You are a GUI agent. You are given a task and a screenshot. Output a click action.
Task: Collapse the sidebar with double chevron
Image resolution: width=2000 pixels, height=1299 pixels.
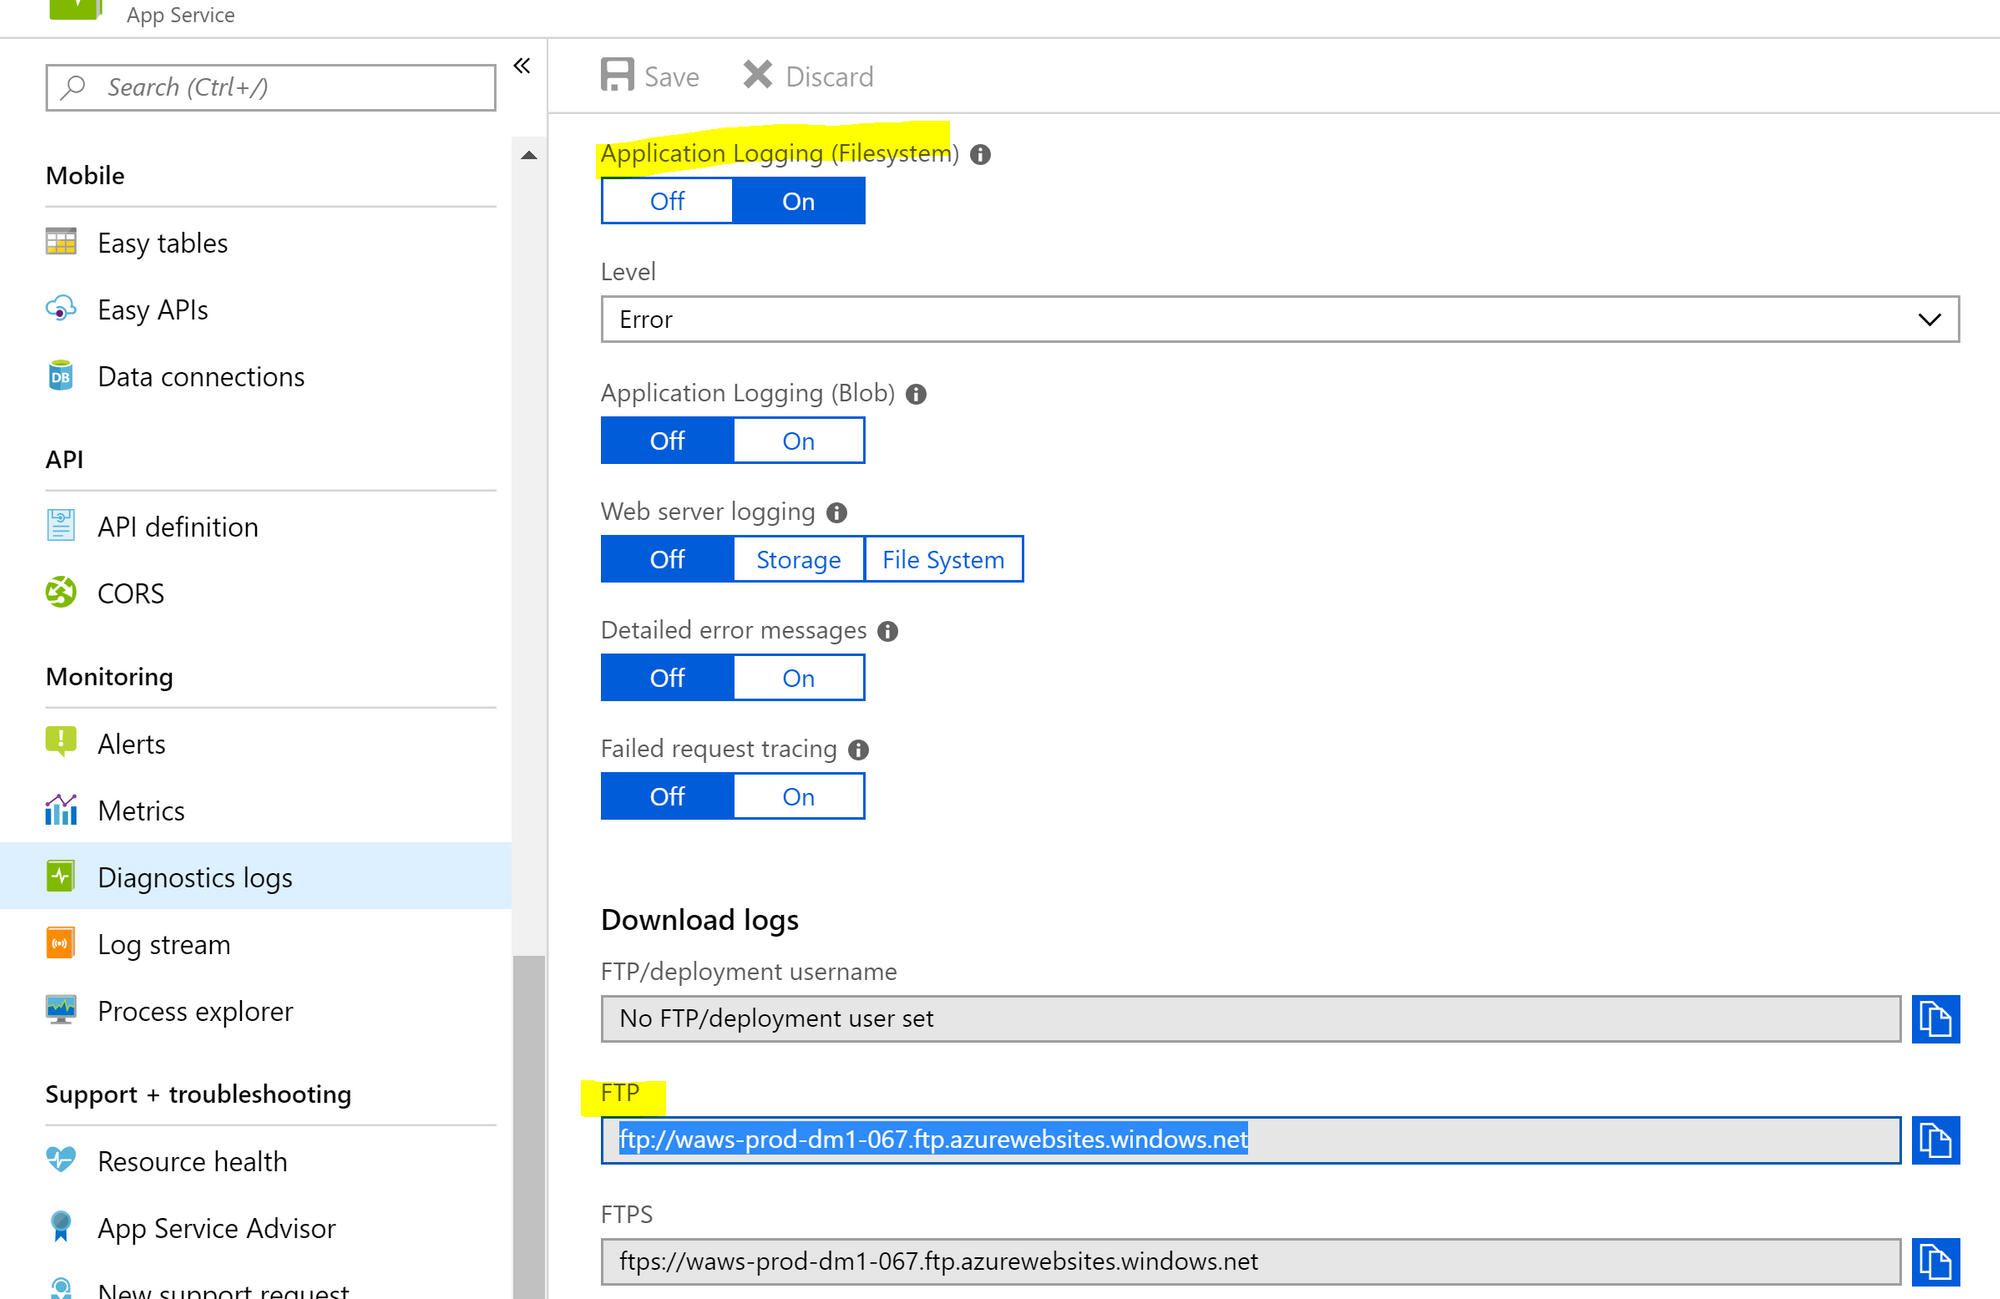coord(522,66)
